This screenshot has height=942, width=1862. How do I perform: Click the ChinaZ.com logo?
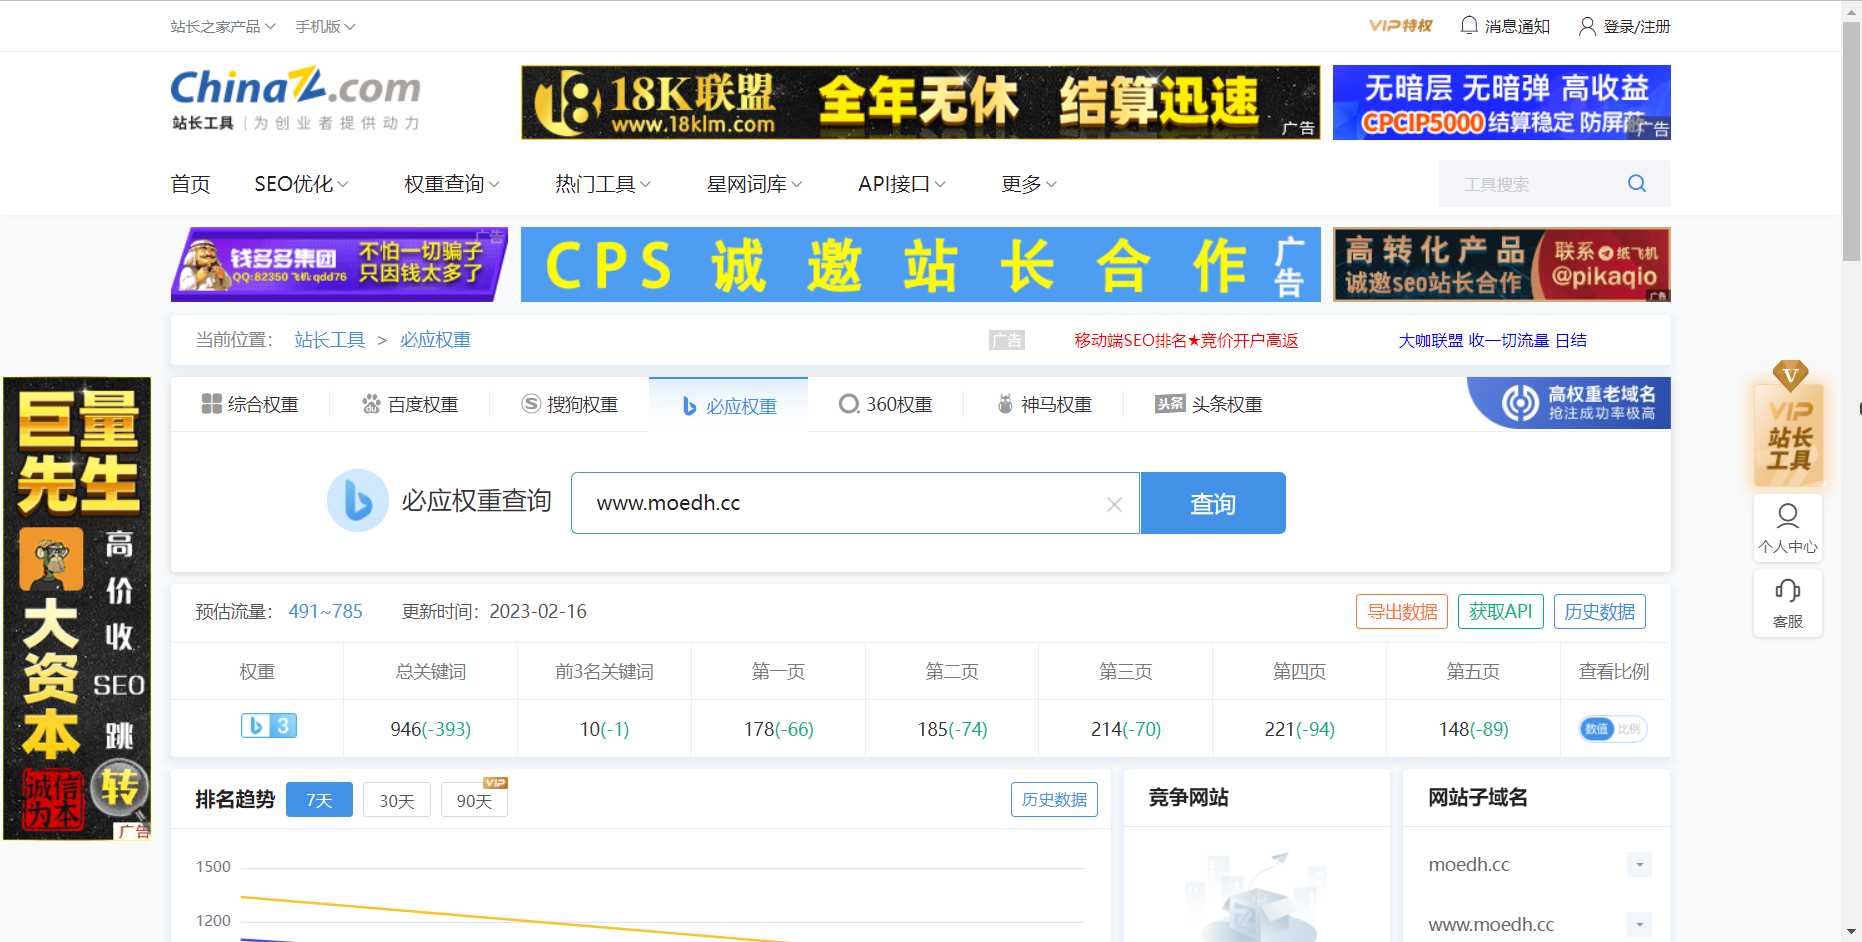coord(296,98)
